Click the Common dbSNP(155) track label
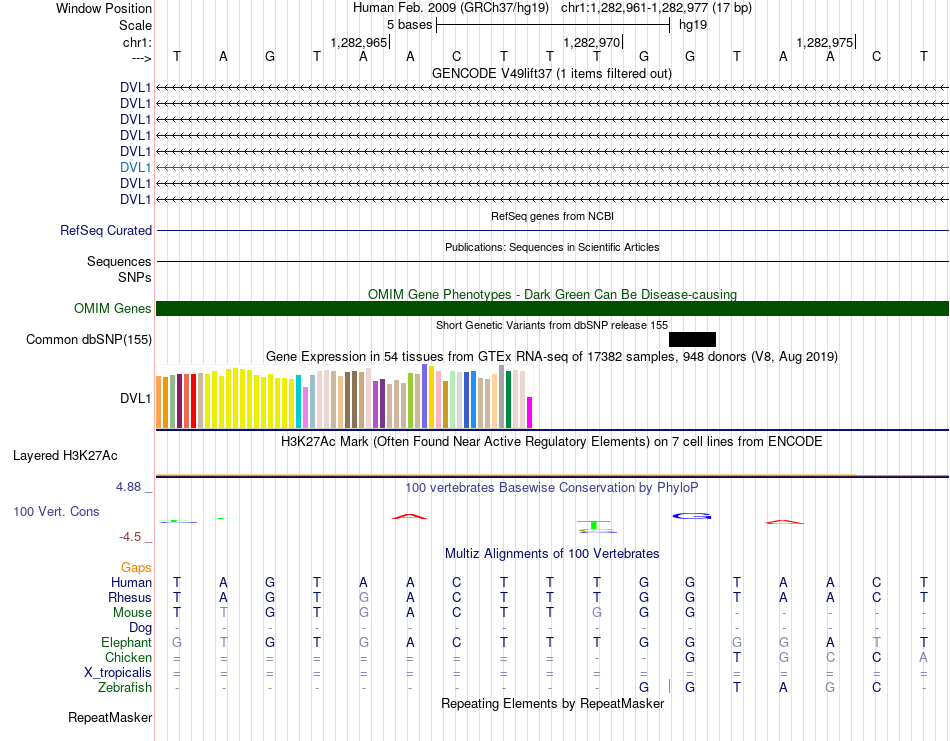Screen dimensions: 950x741 pos(89,340)
